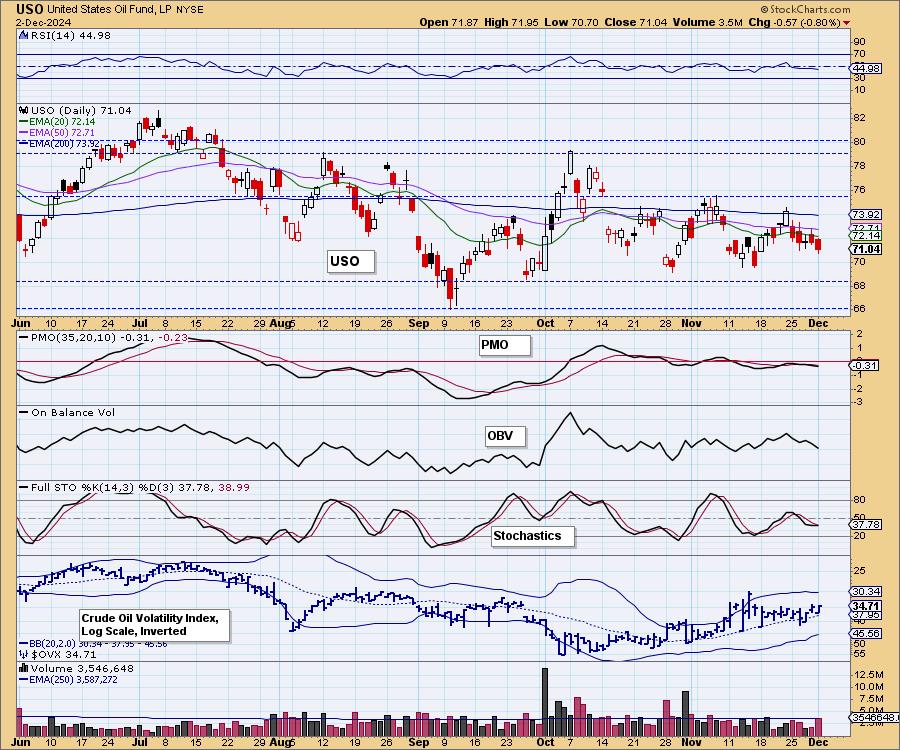Click the candlestick icon beside USO (Daily)
Screen dimensions: 900x750
click(24, 110)
